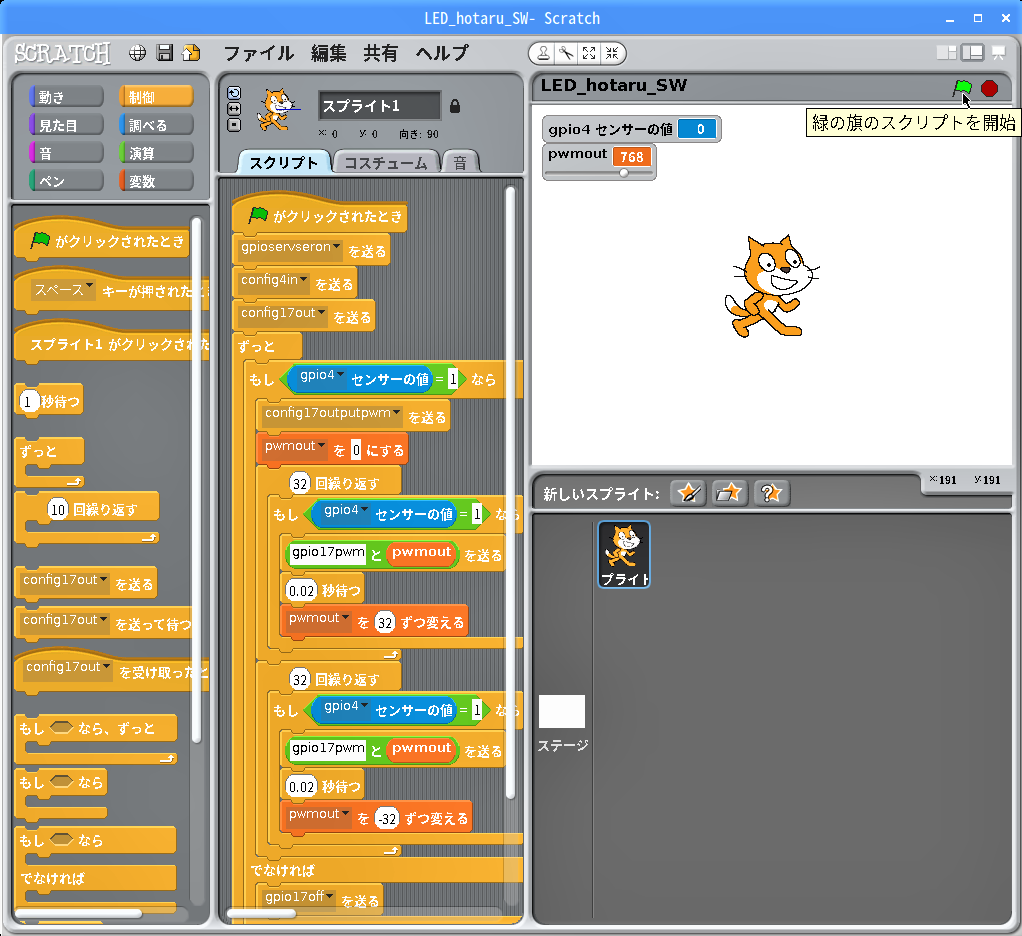The height and width of the screenshot is (936, 1022).
Task: Select the 見た目 block category
Action: pos(66,124)
